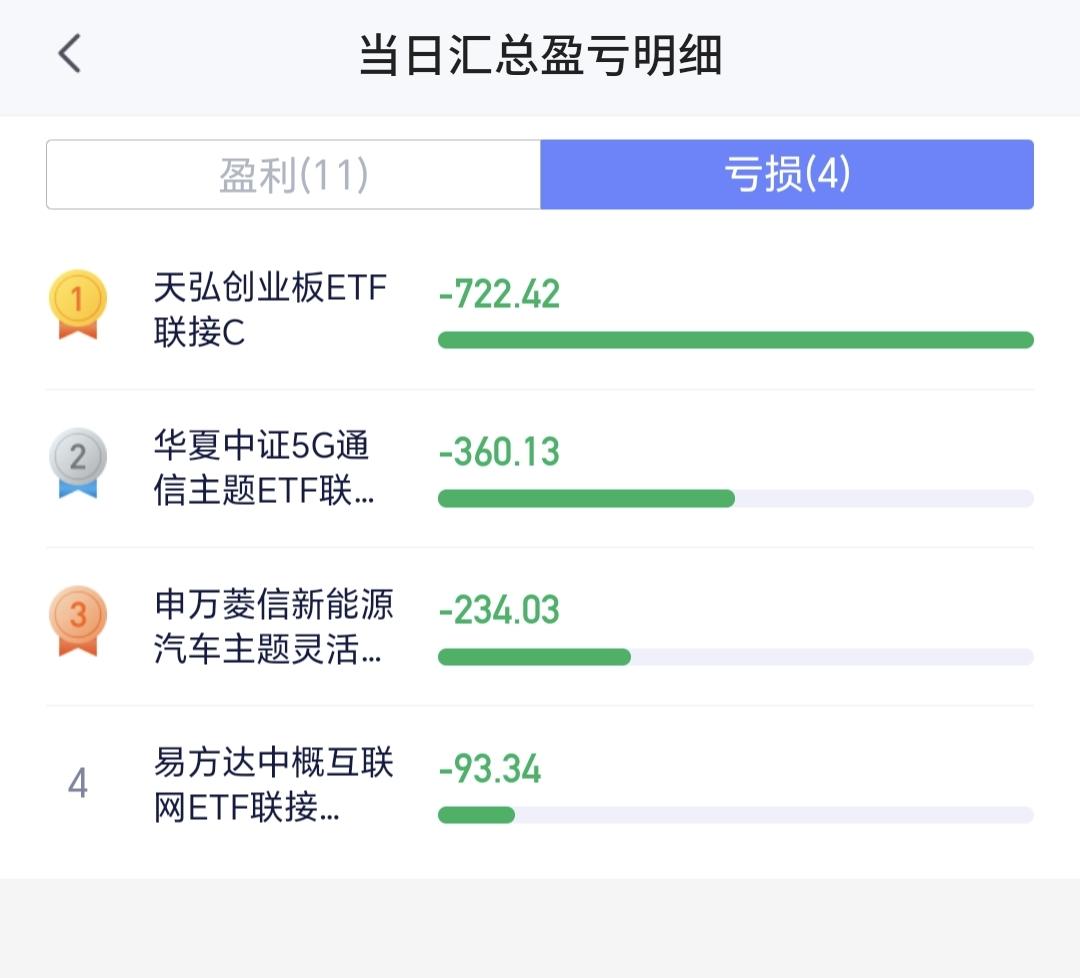Click the -722.42 loss amount
Screen dimensions: 1080x978
pos(499,295)
